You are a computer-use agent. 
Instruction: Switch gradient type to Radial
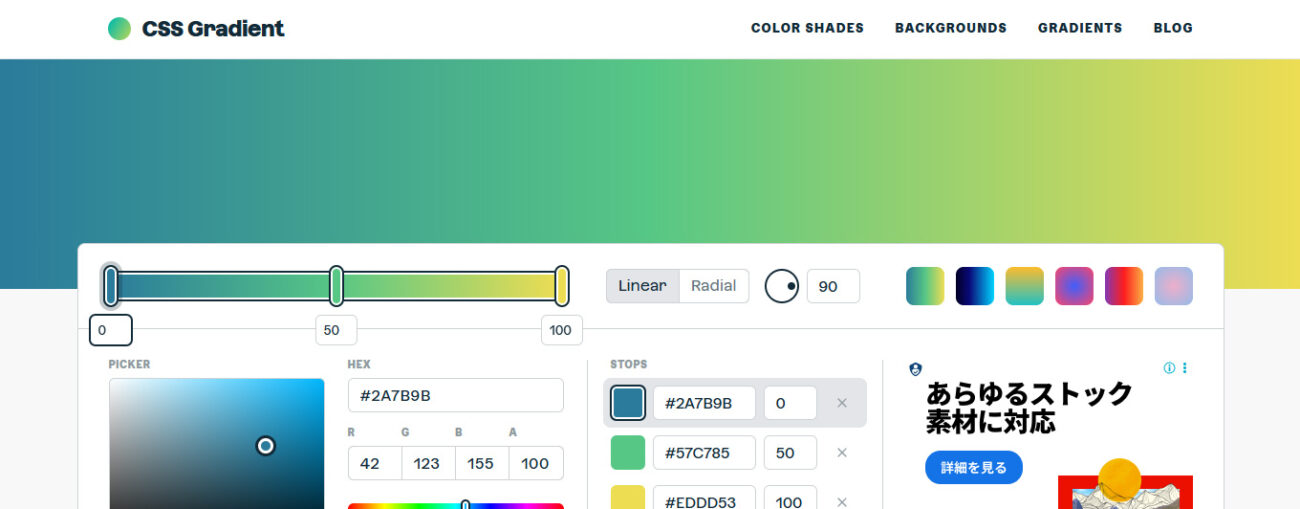pos(713,286)
